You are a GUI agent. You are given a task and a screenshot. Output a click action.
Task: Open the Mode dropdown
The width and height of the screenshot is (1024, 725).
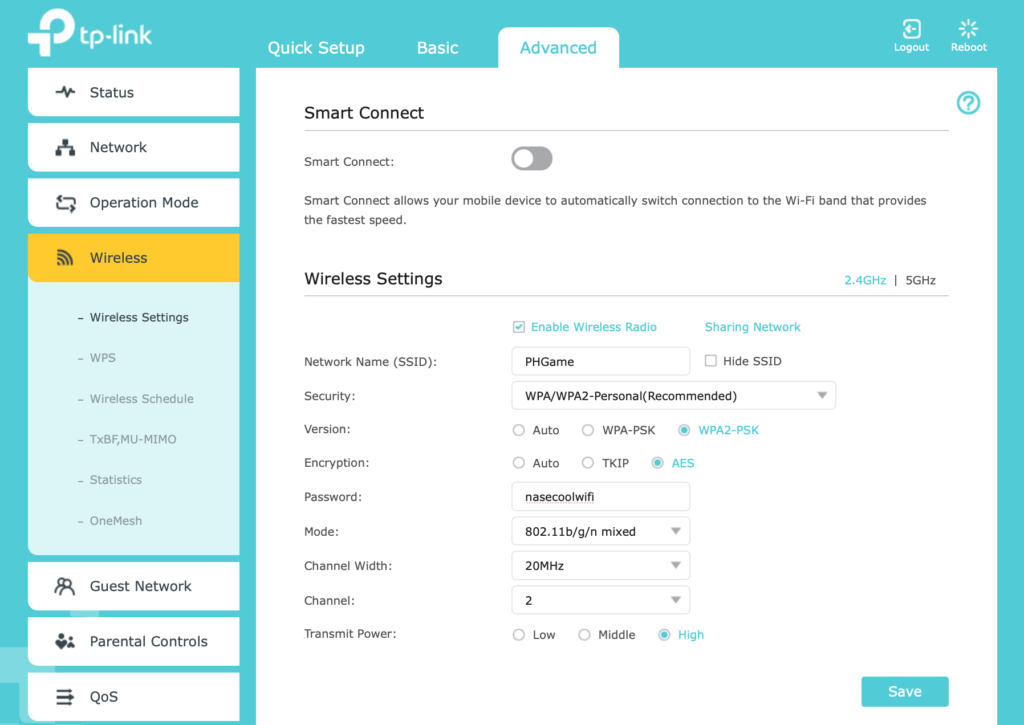tap(600, 531)
